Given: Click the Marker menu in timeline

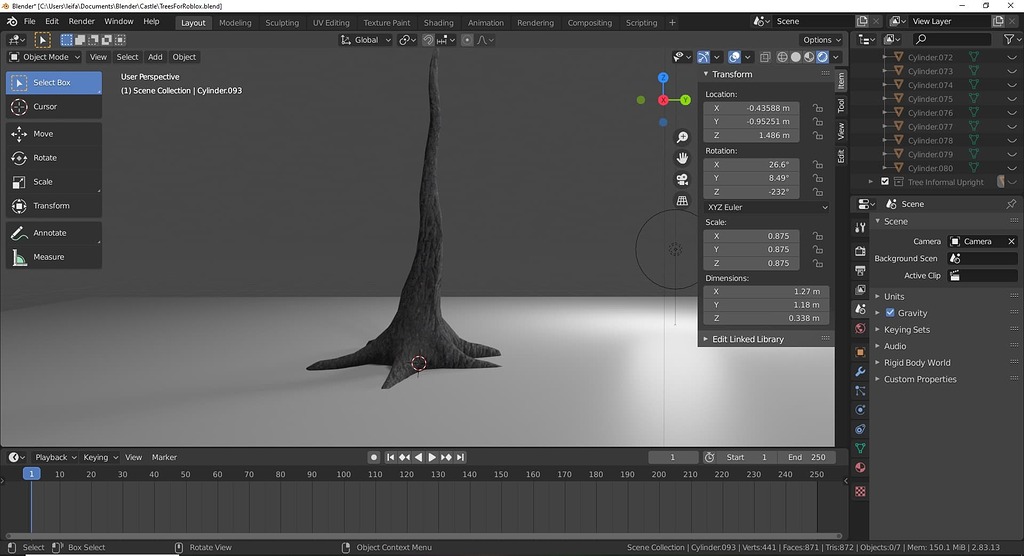Looking at the screenshot, I should tap(164, 457).
